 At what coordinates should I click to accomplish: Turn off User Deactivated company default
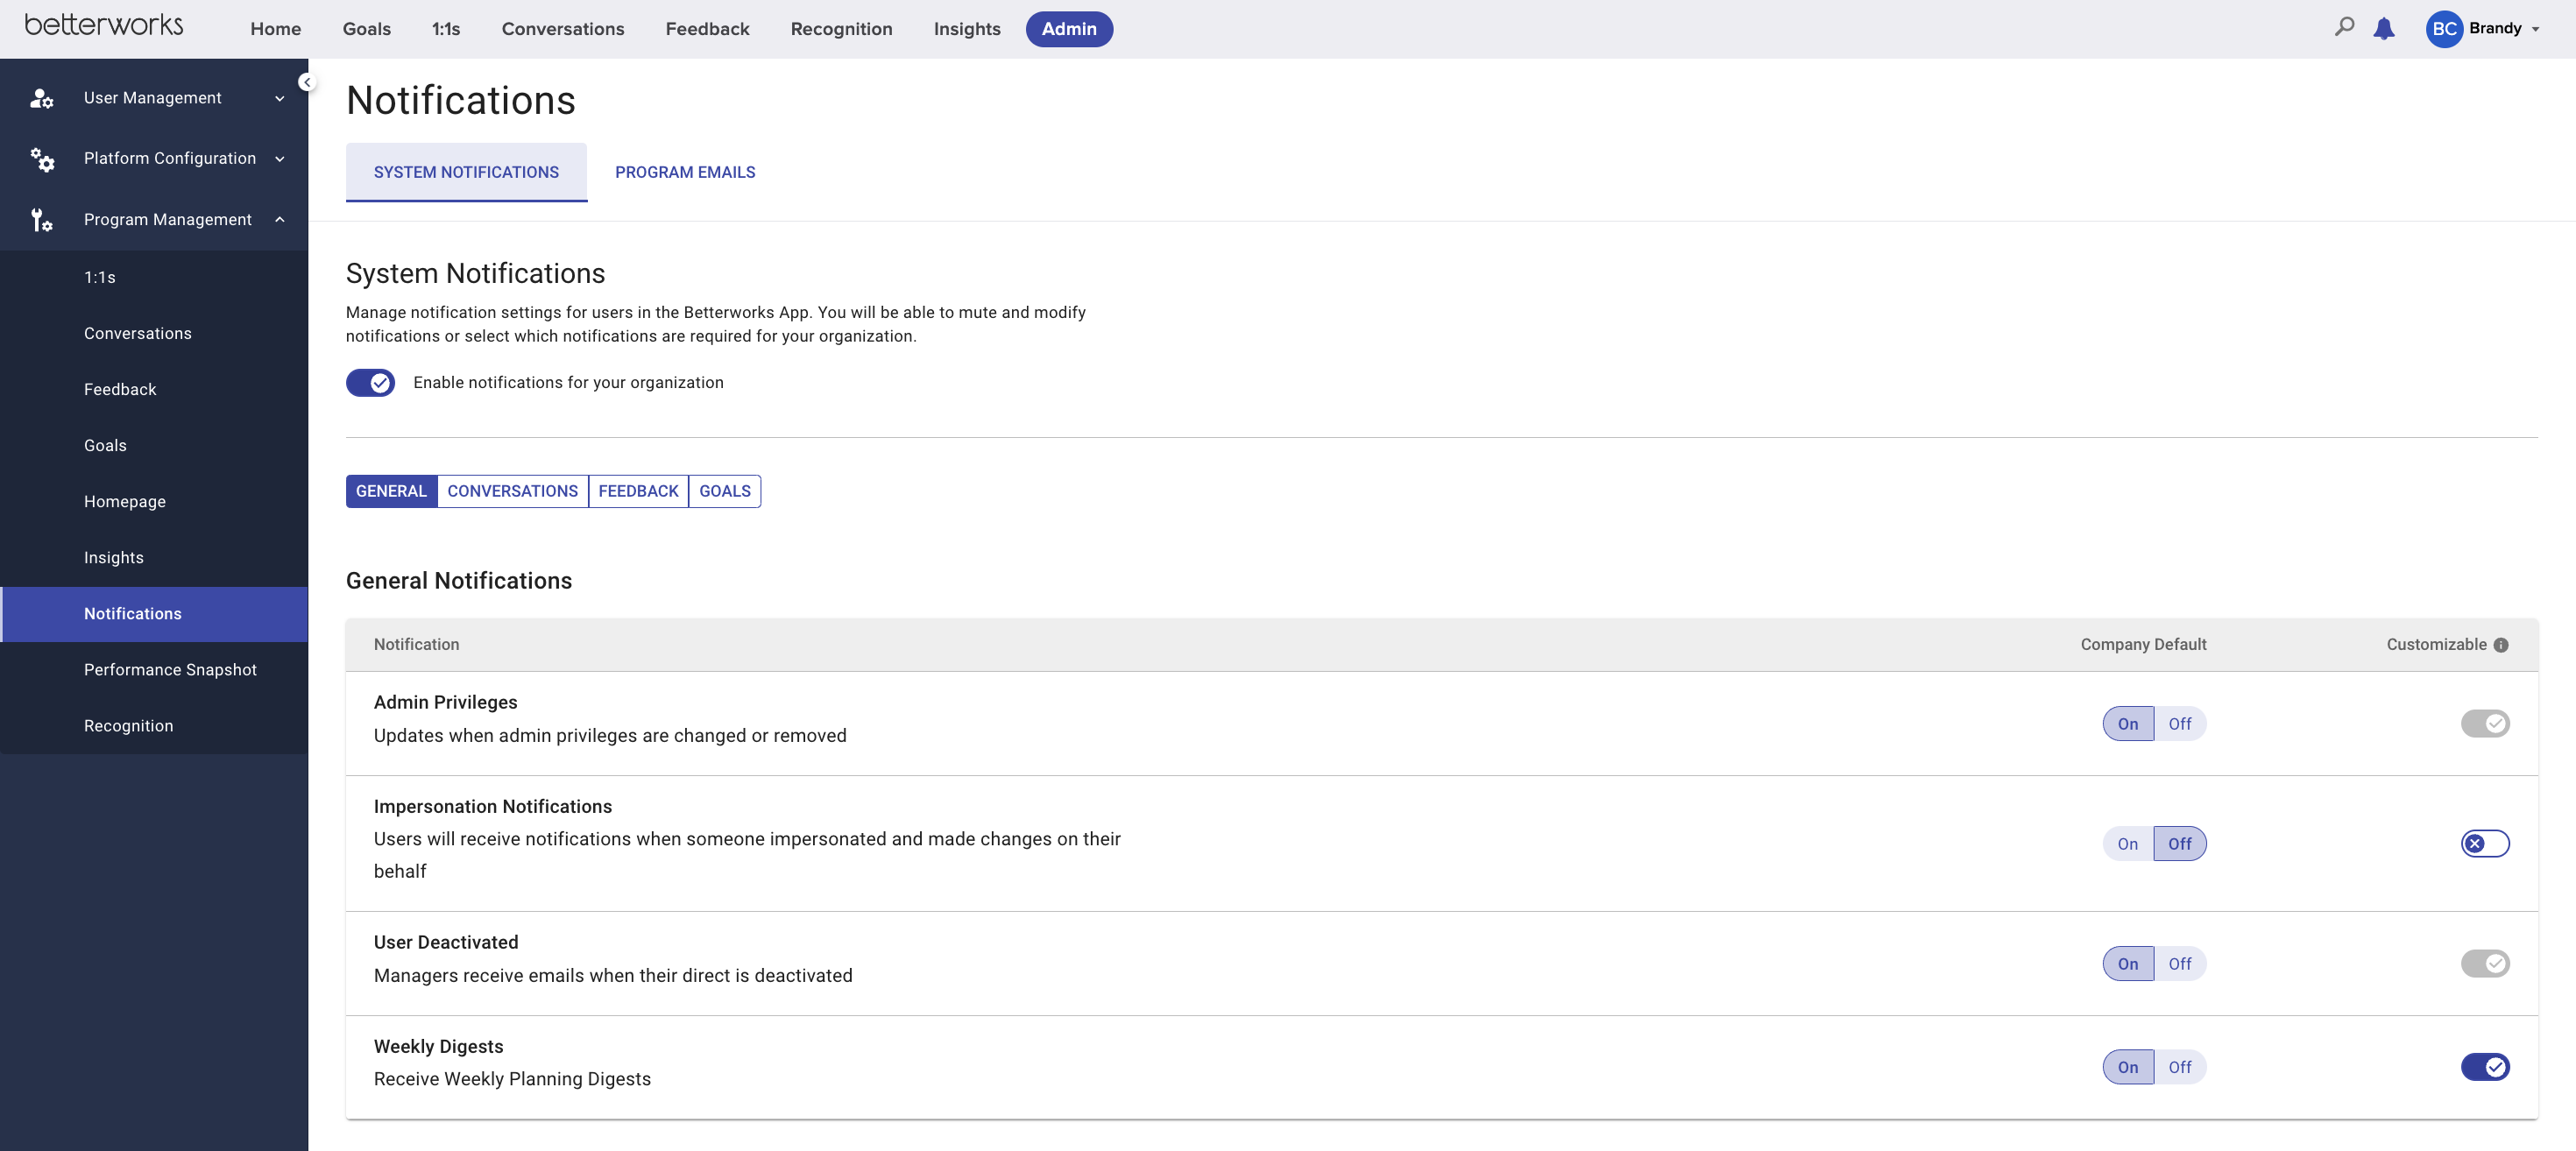[x=2180, y=964]
